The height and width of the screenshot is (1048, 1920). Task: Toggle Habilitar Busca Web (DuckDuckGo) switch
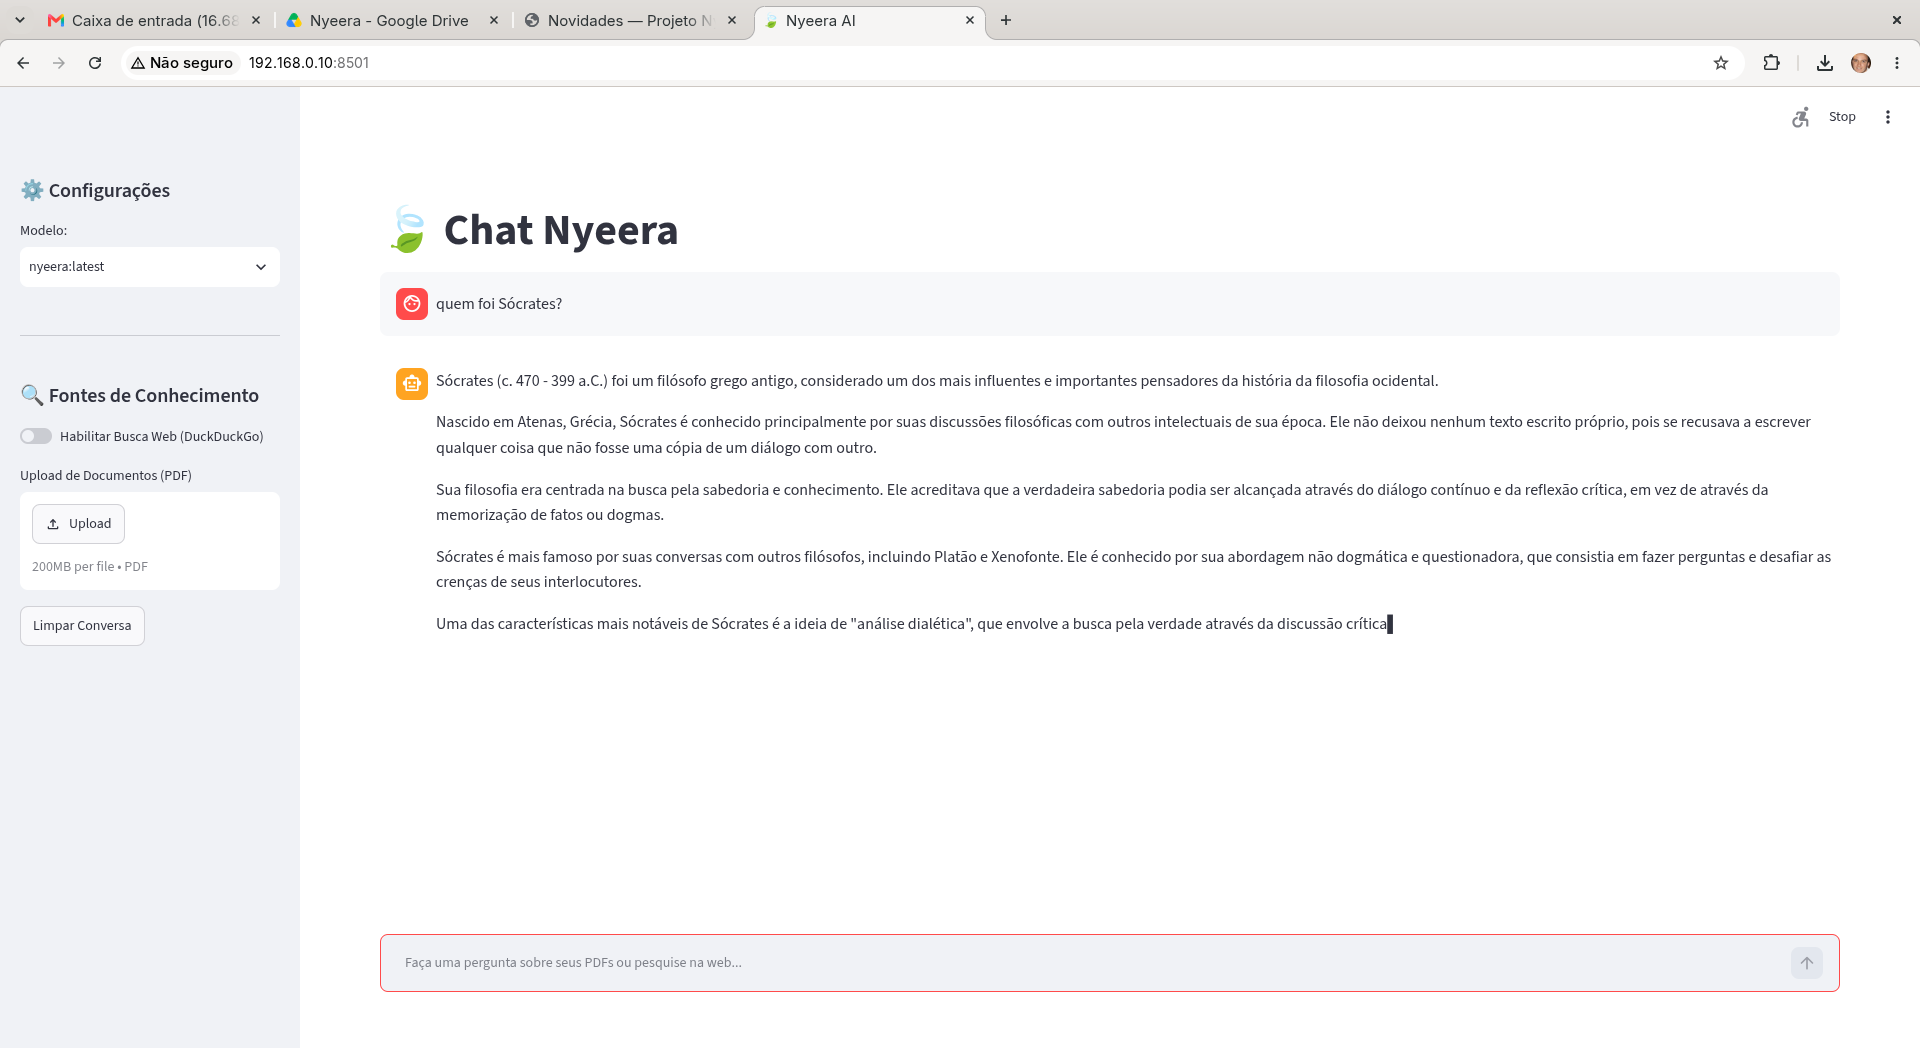click(x=36, y=436)
